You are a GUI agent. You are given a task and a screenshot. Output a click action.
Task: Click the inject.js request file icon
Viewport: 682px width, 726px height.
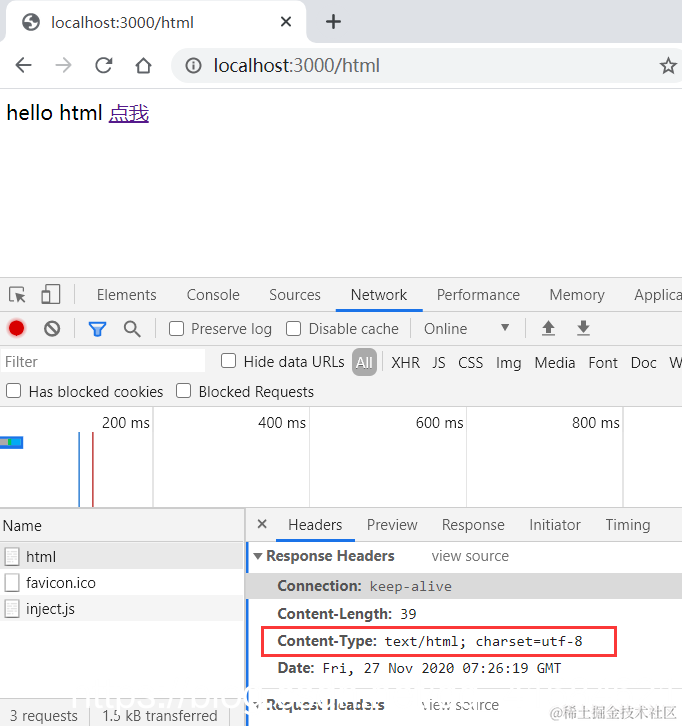pos(12,609)
